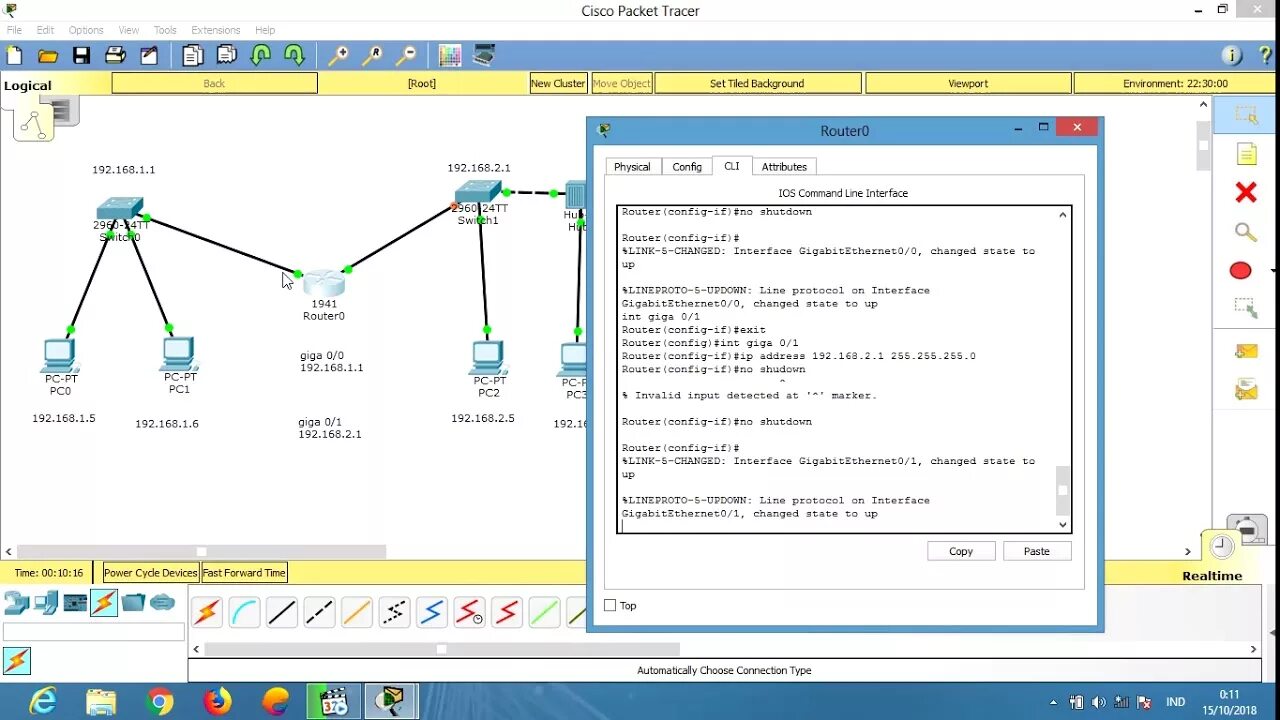Add a Complex PDU open envelope
This screenshot has height=720, width=1280.
coord(1246,389)
